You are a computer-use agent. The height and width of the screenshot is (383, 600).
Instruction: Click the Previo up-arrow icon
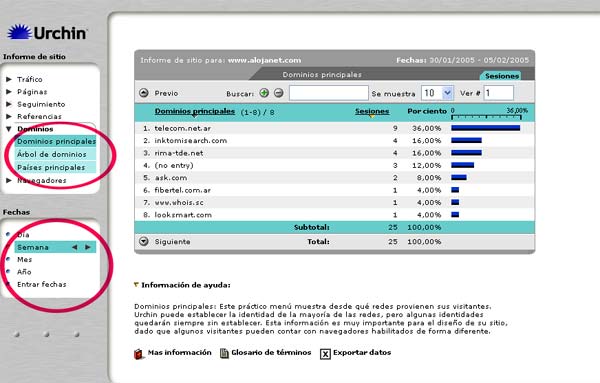[144, 93]
